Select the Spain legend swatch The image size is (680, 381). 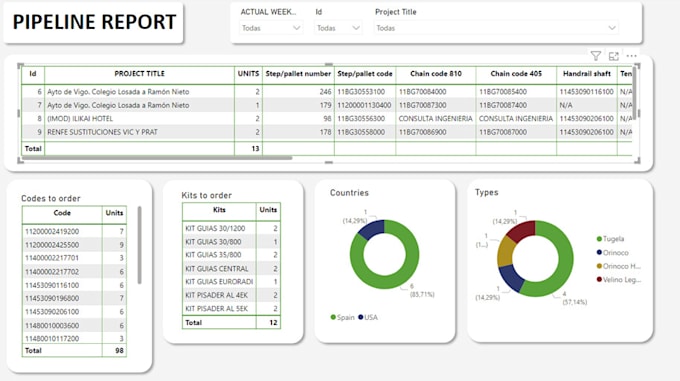click(333, 317)
